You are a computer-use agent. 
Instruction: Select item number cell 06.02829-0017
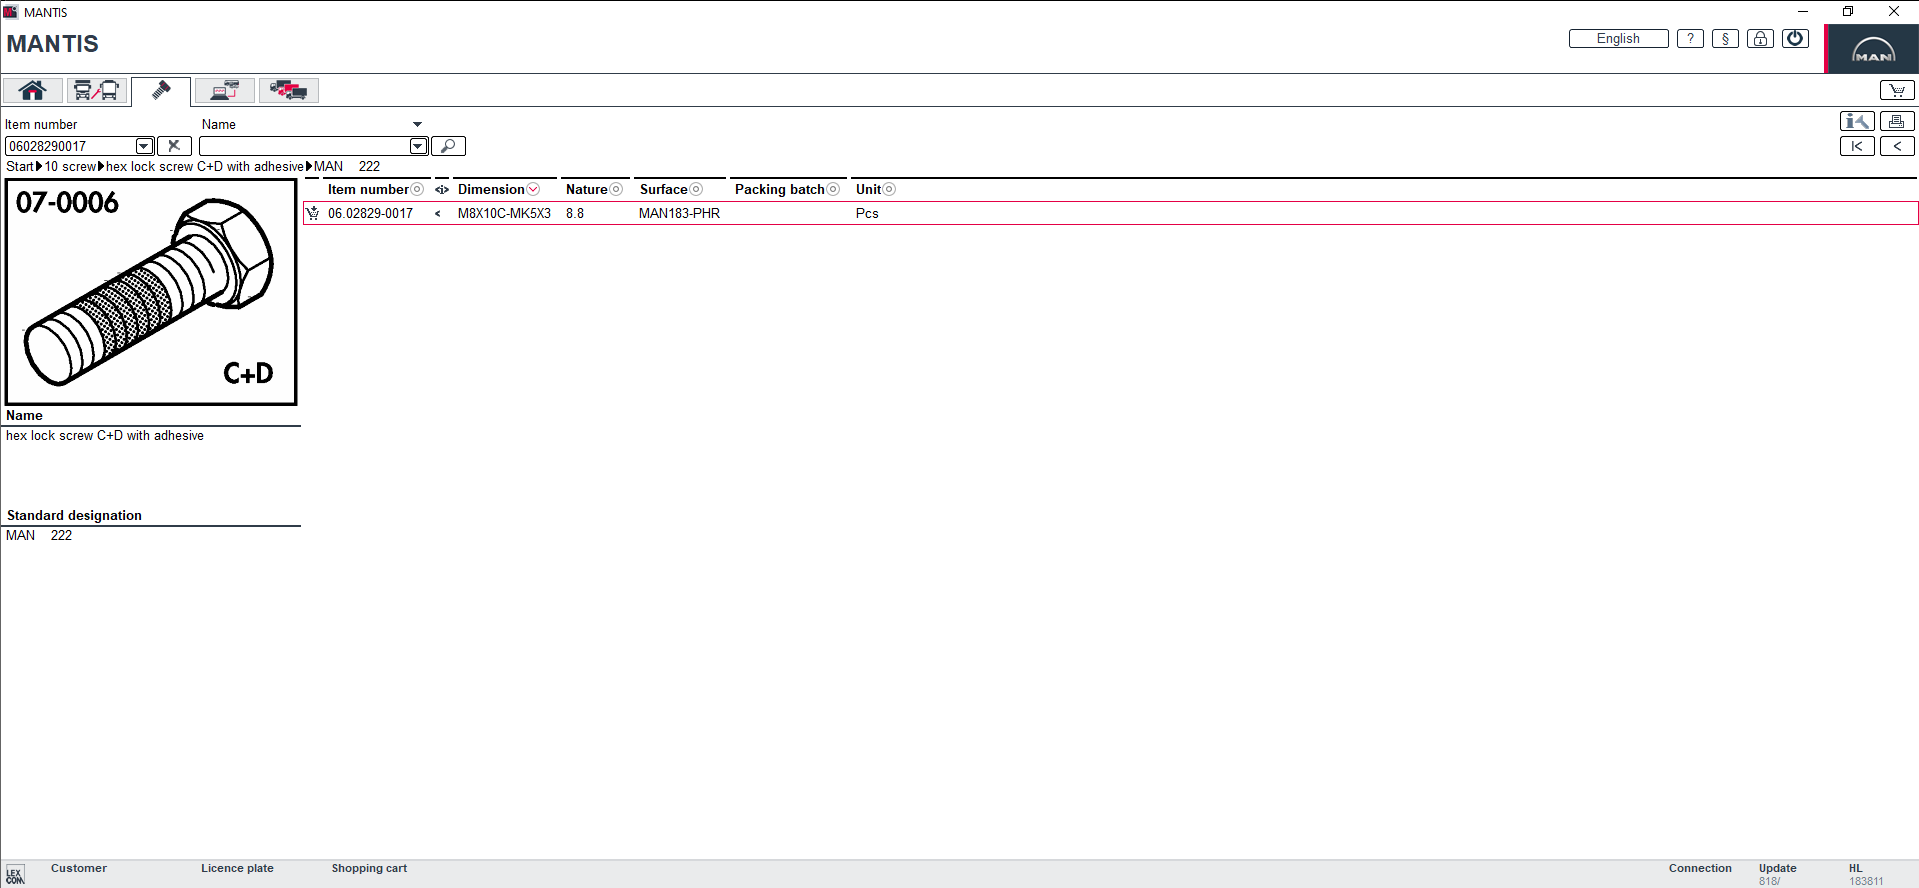pyautogui.click(x=370, y=214)
